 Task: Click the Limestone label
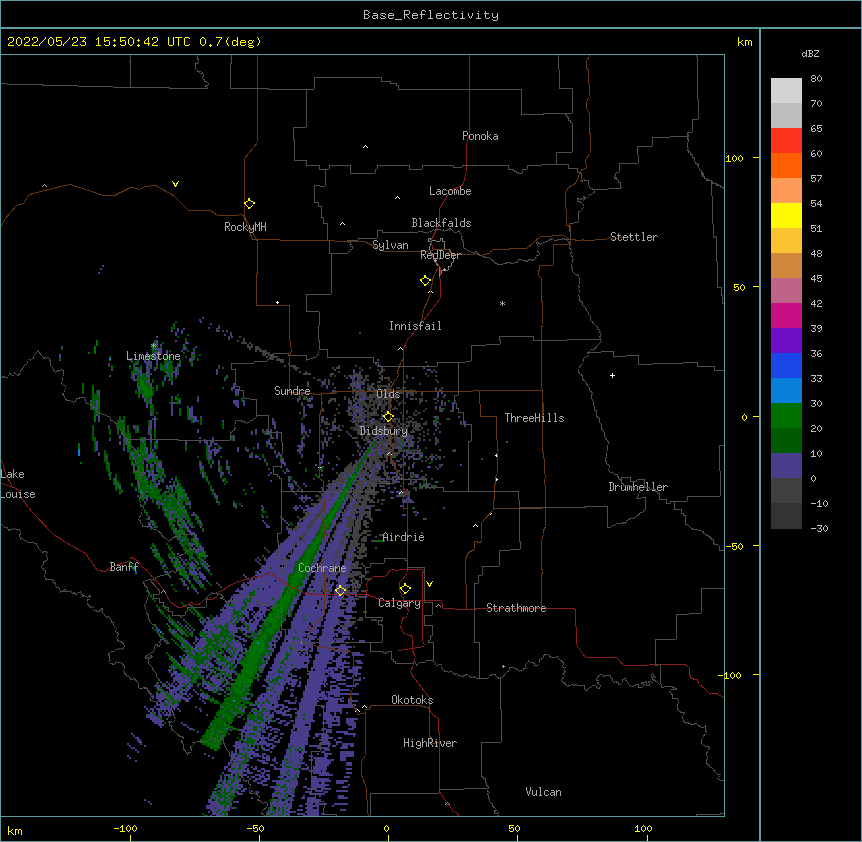pos(153,356)
